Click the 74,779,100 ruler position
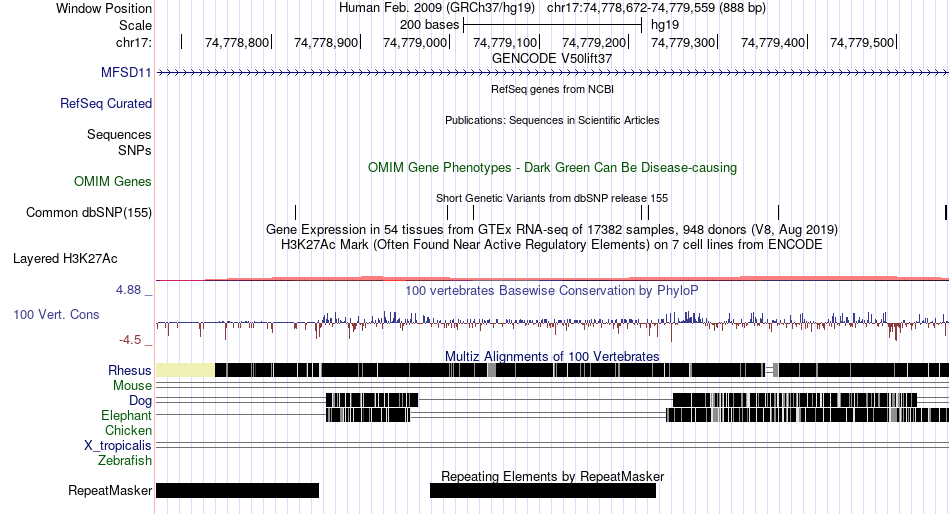 pos(505,42)
